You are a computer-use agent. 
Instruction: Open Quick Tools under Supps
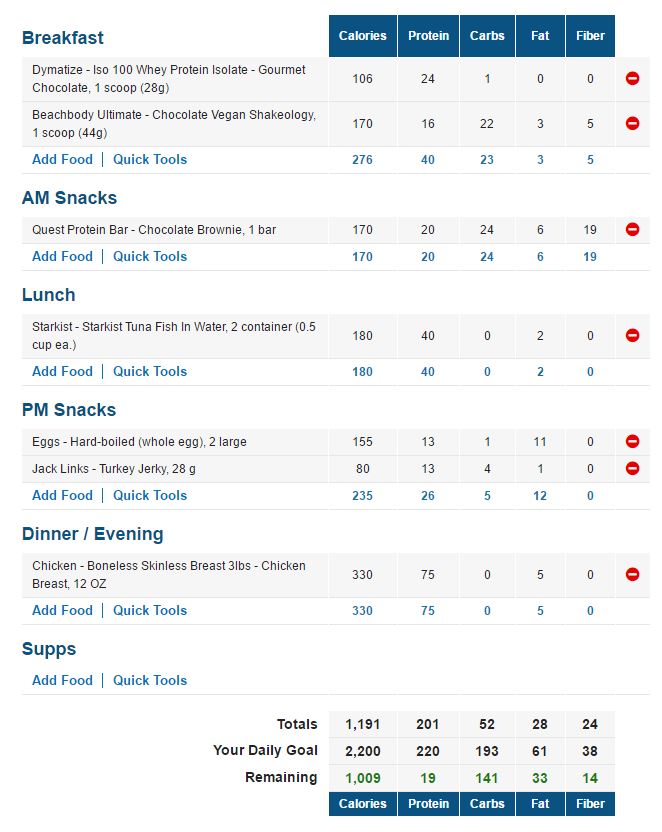[150, 680]
